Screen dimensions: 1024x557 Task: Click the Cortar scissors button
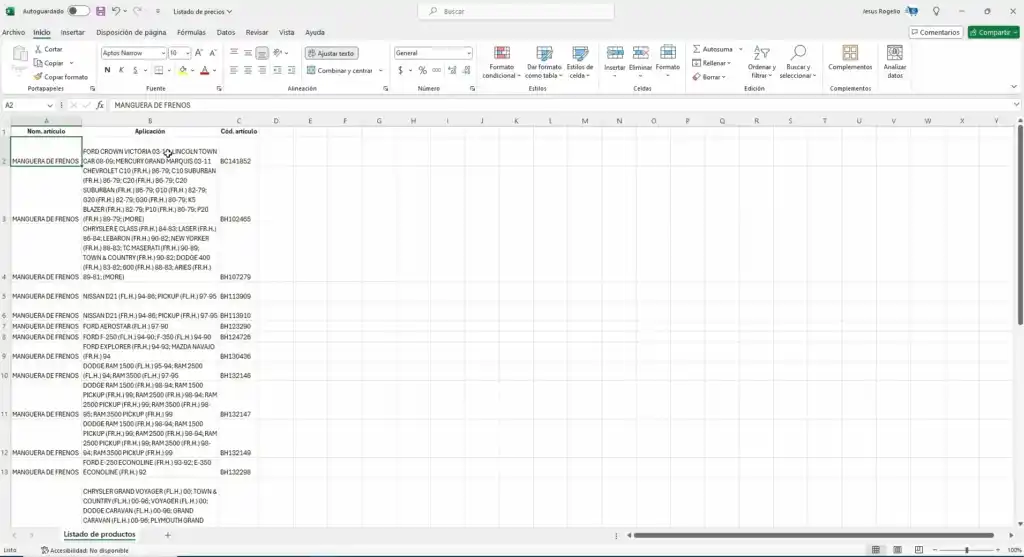48,49
